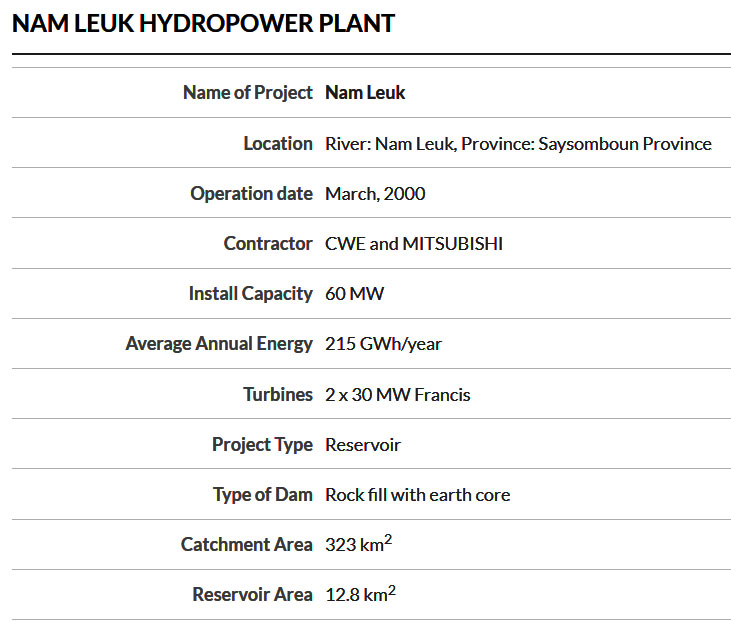Click the 'CWE and MITSUBISHI' contractor value
731x631 pixels.
414,243
